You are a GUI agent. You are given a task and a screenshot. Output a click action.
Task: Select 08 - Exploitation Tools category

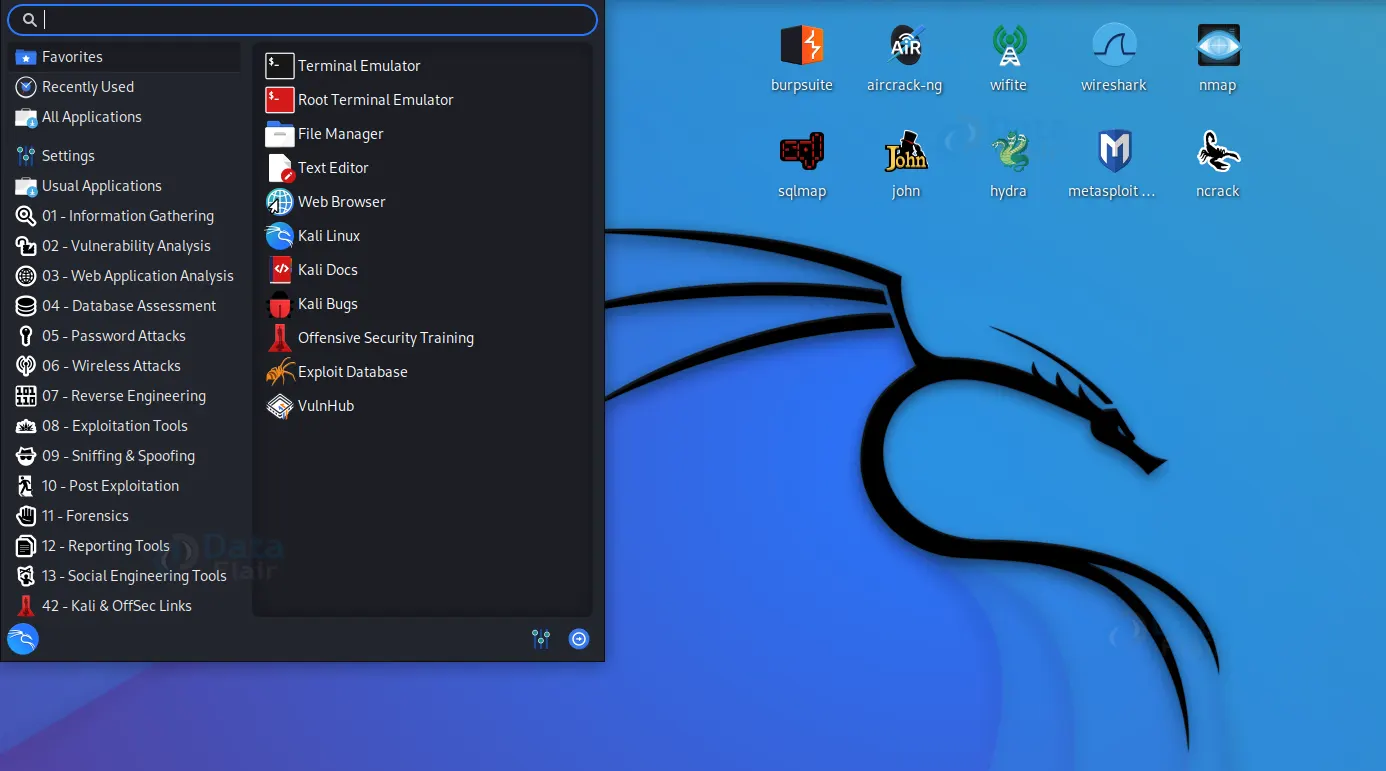click(124, 426)
